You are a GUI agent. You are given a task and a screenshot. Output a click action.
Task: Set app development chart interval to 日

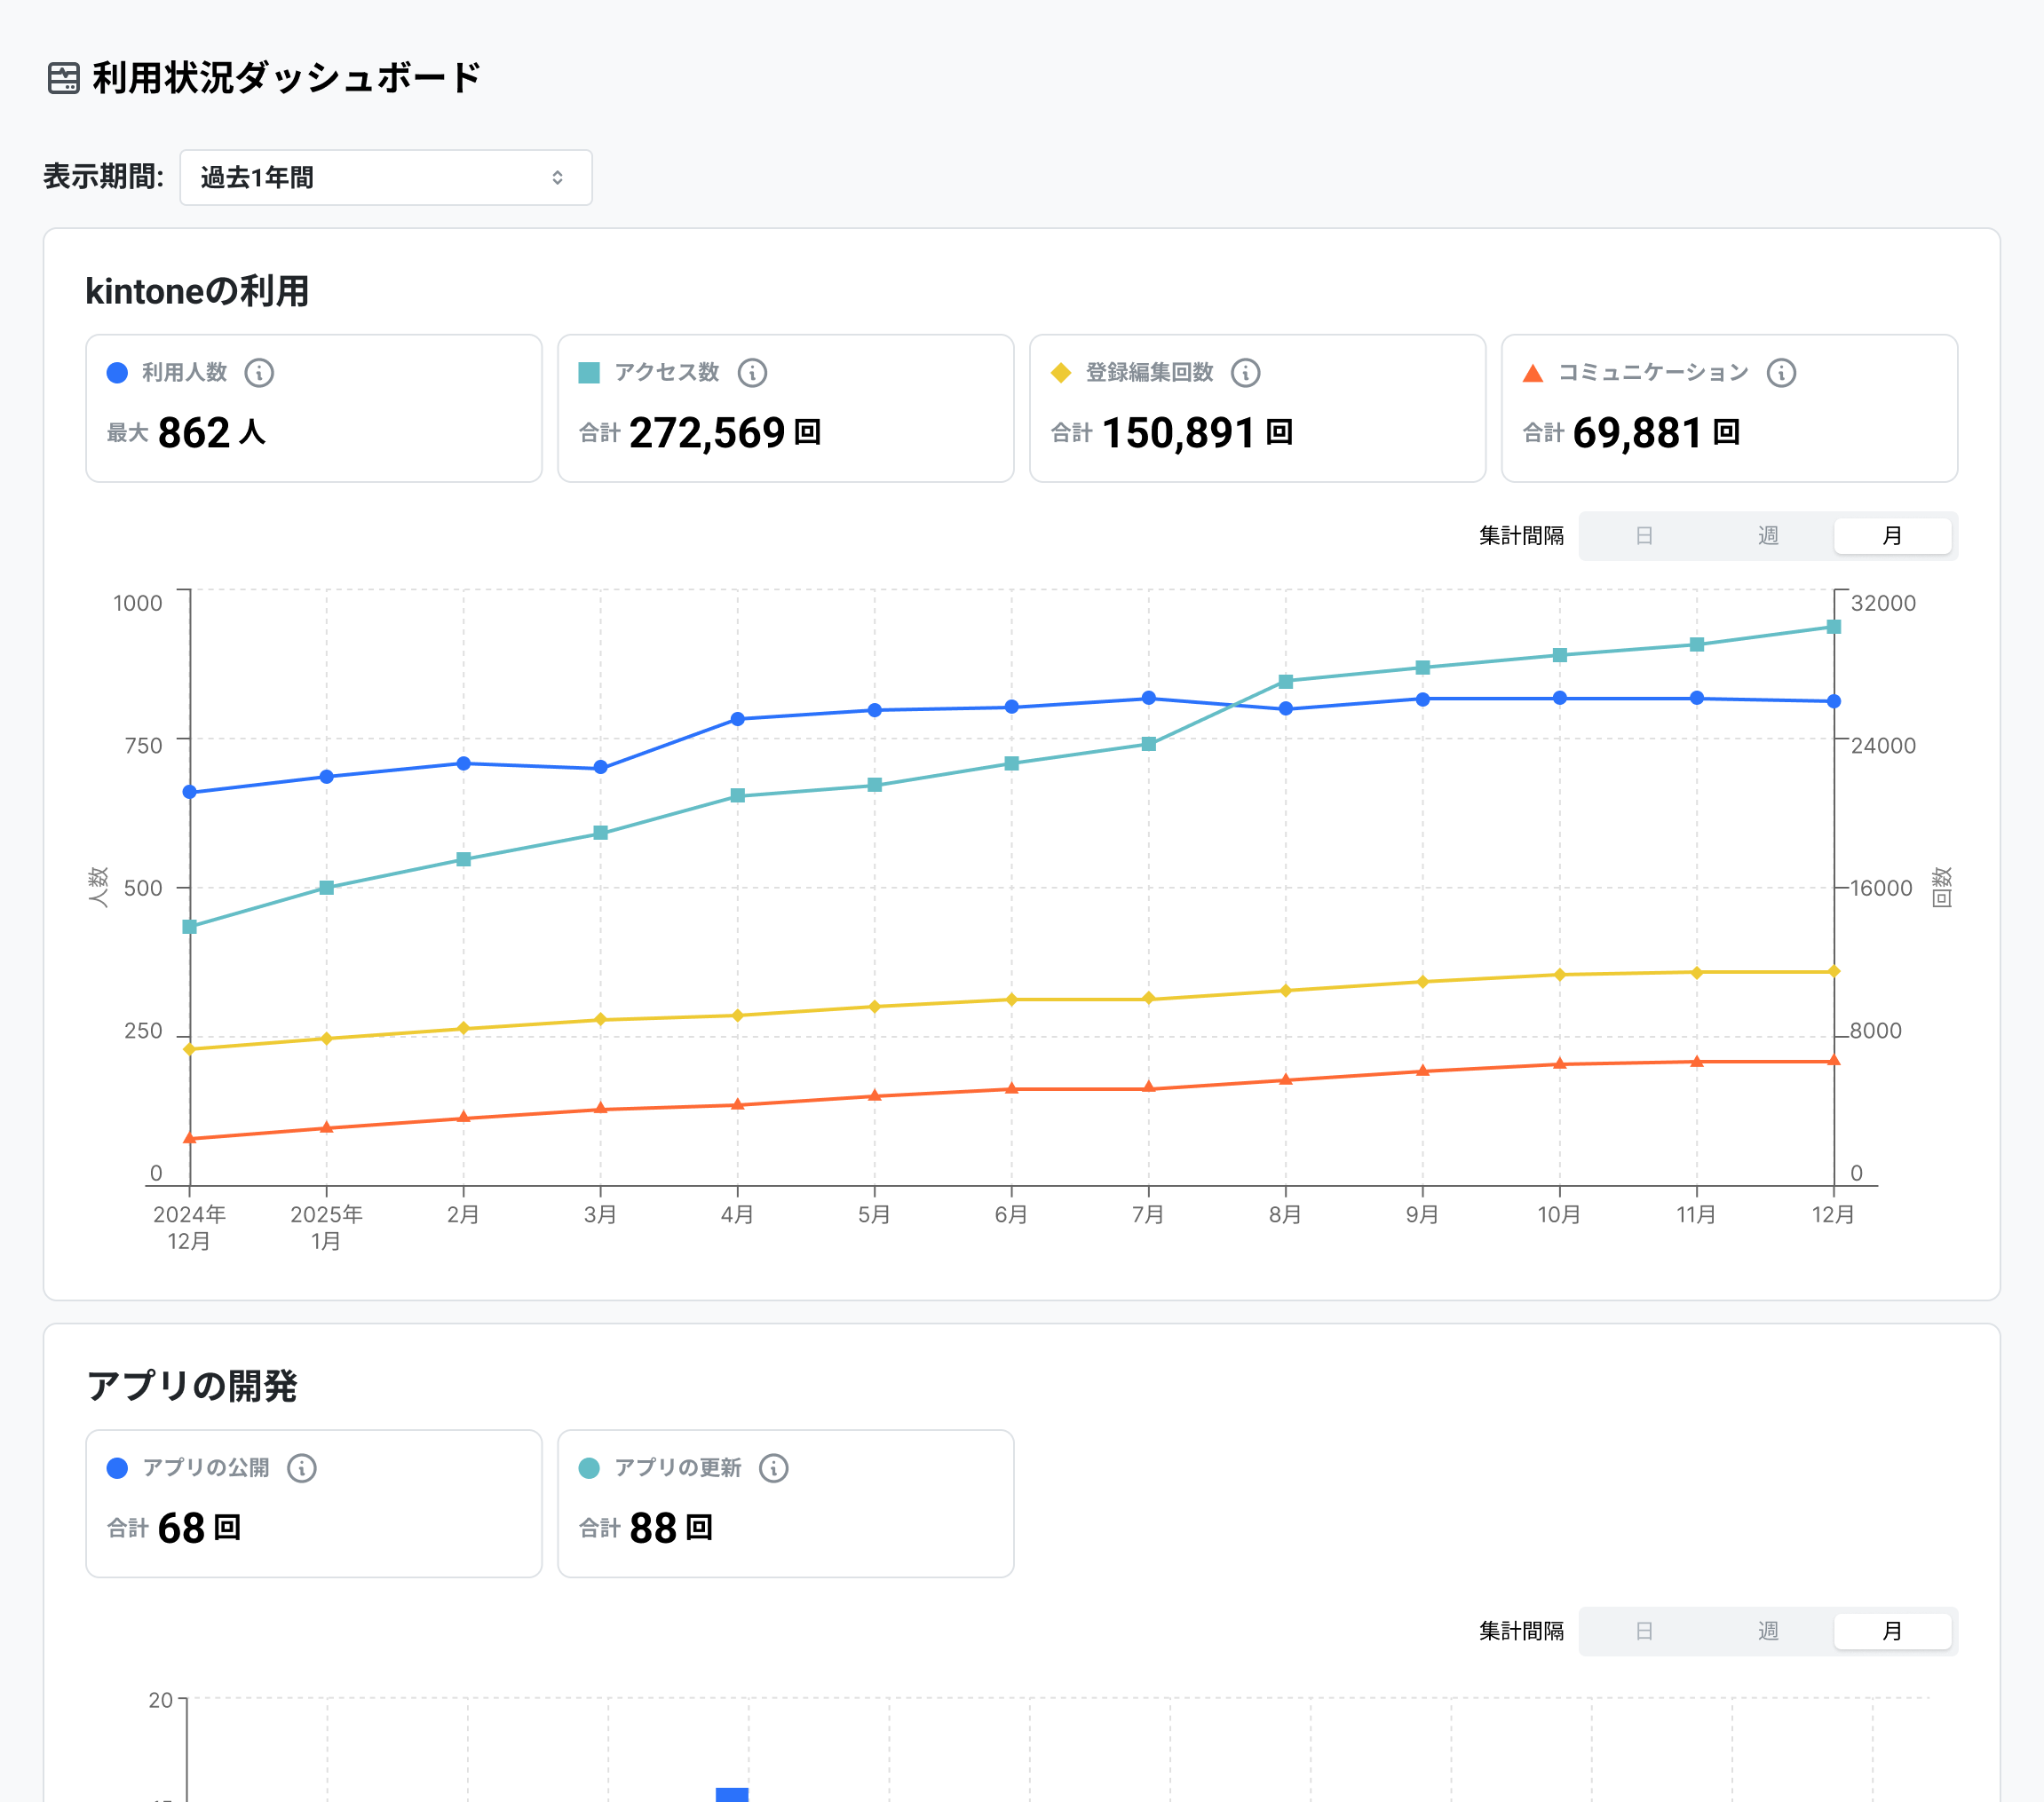tap(1644, 1631)
